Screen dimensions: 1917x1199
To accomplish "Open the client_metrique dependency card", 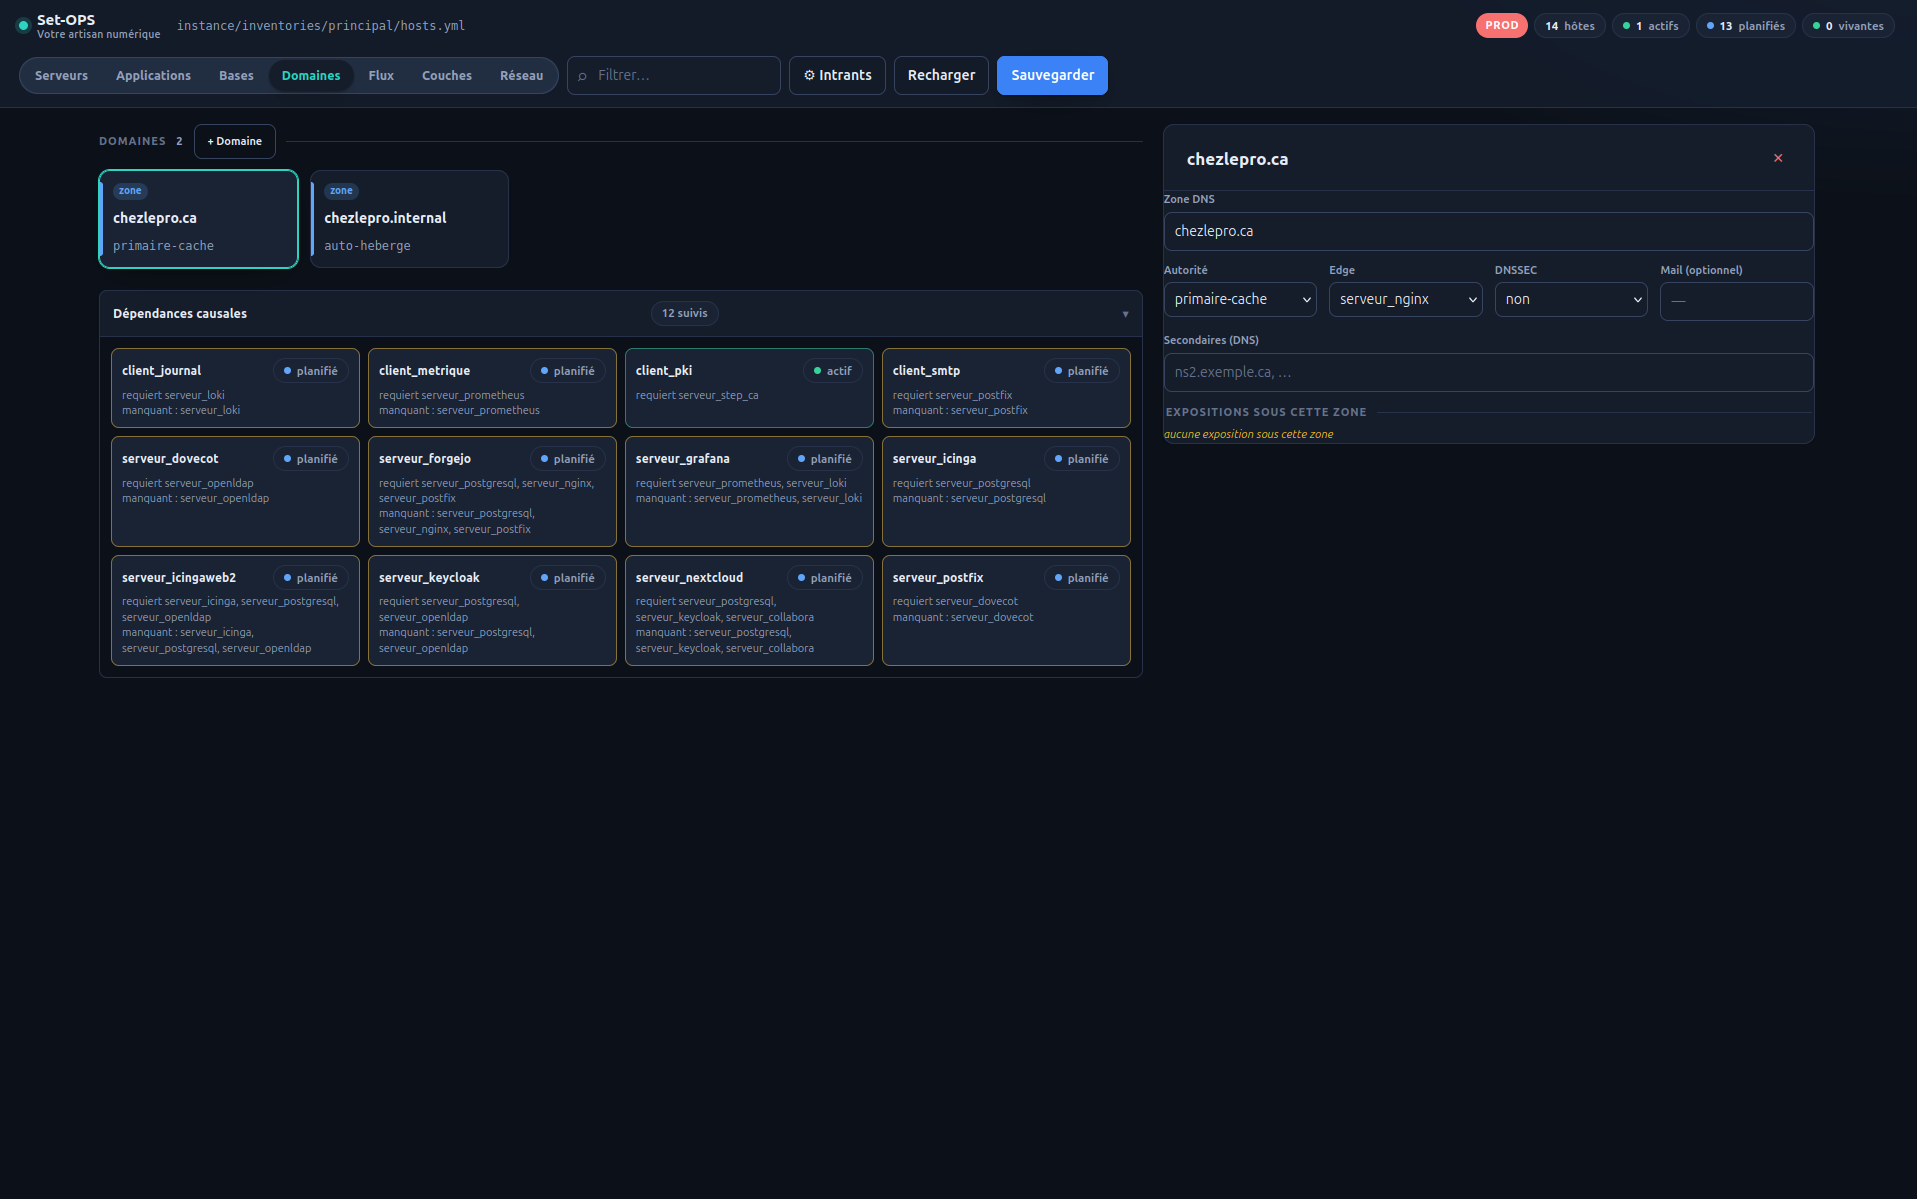I will [492, 388].
